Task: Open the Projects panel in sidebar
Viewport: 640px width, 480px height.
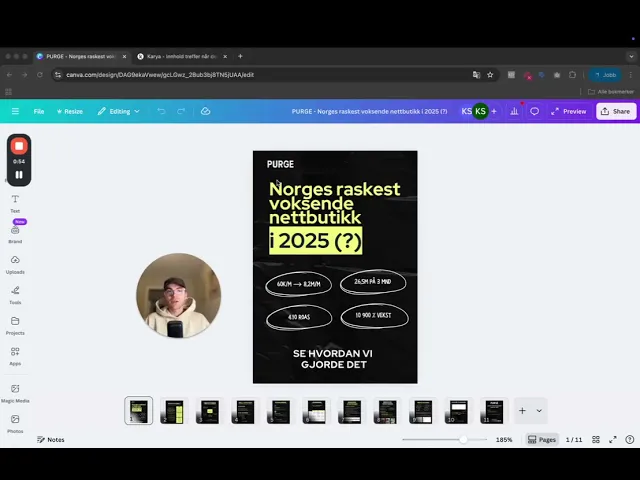Action: click(15, 326)
